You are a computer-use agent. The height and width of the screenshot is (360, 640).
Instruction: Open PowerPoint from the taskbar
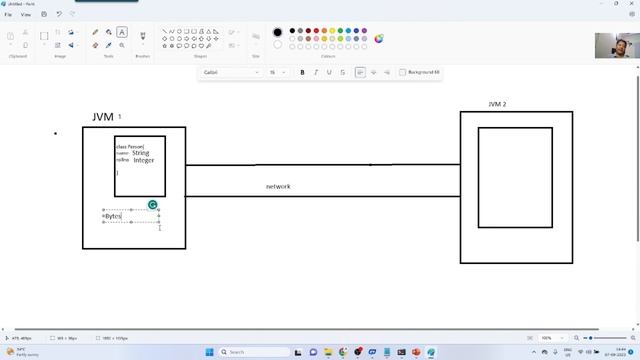(416, 352)
